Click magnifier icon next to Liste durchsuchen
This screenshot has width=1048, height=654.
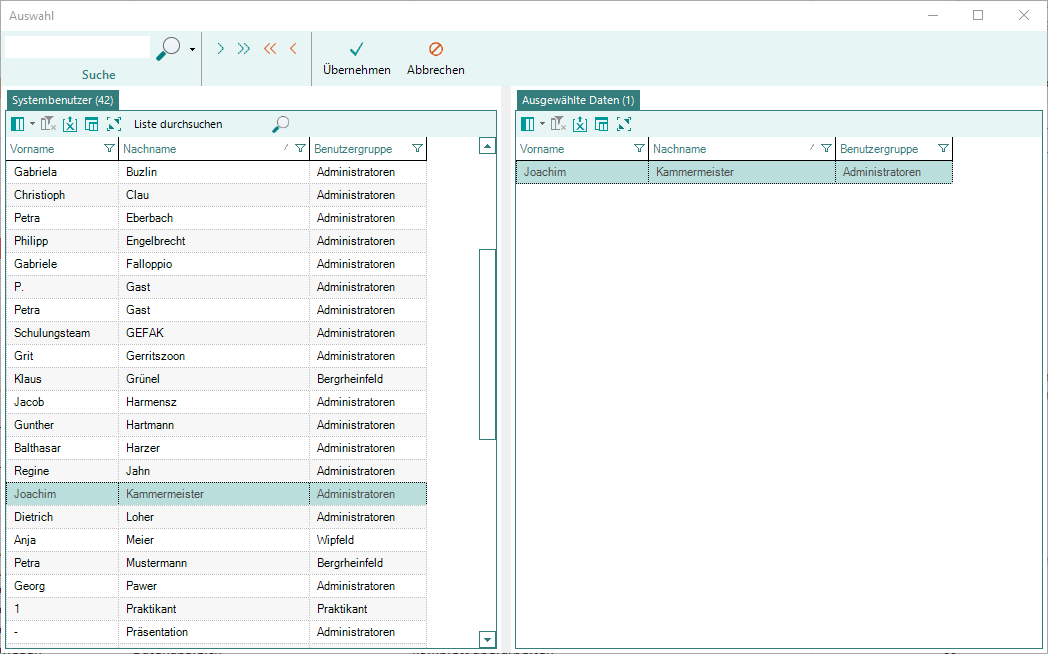coord(281,124)
